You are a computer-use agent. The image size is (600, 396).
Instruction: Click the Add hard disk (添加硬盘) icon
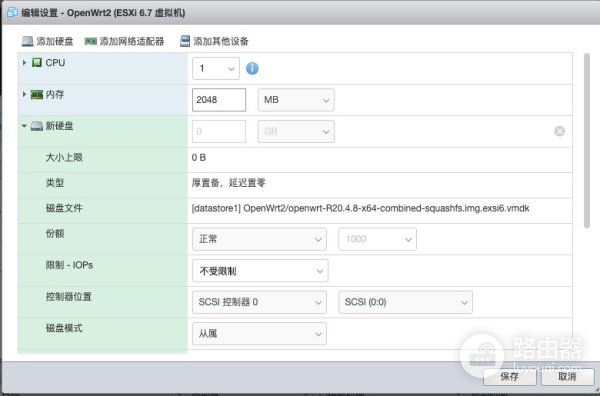tap(28, 41)
